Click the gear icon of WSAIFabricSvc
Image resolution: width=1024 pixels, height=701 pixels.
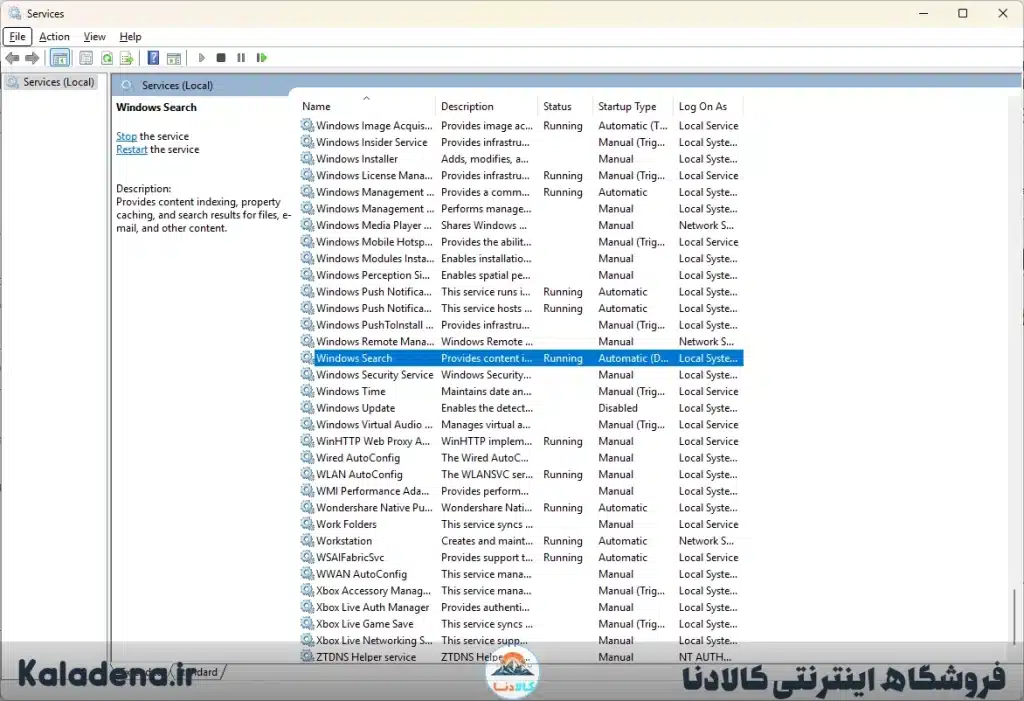pos(307,557)
